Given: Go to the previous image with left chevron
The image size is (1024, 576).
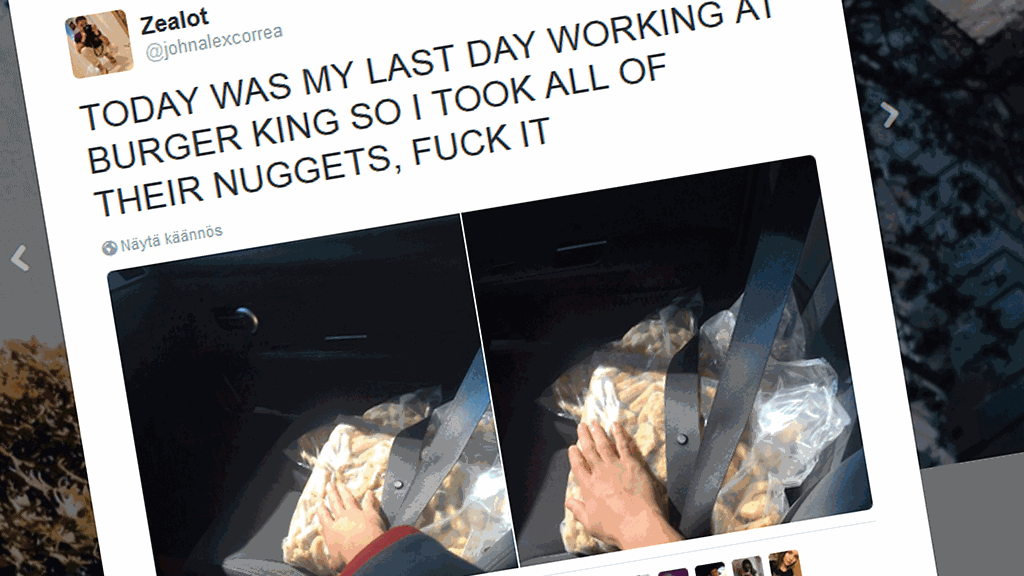Looking at the screenshot, I should [20, 258].
